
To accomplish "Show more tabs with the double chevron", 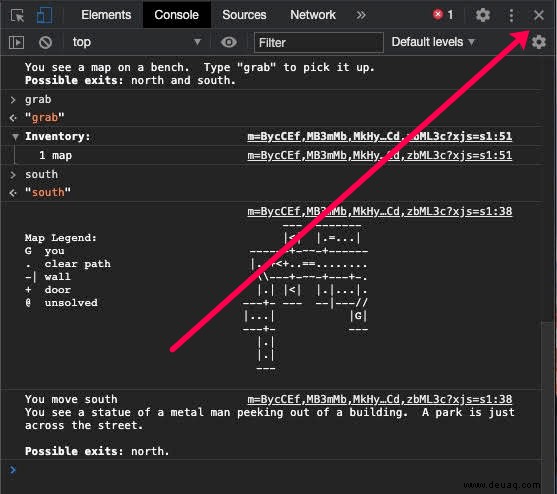I will click(x=361, y=15).
